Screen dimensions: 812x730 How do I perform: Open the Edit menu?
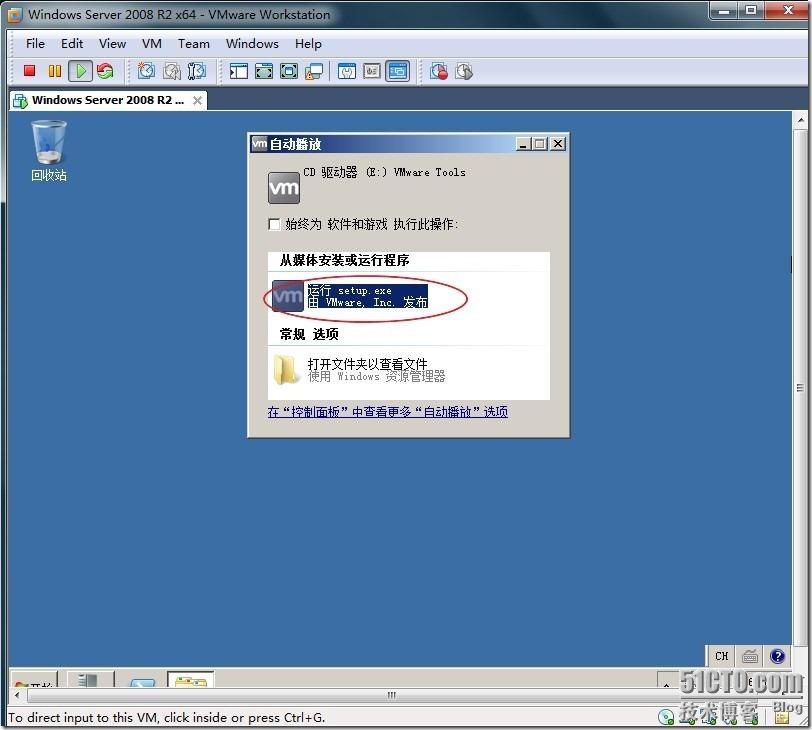point(72,43)
